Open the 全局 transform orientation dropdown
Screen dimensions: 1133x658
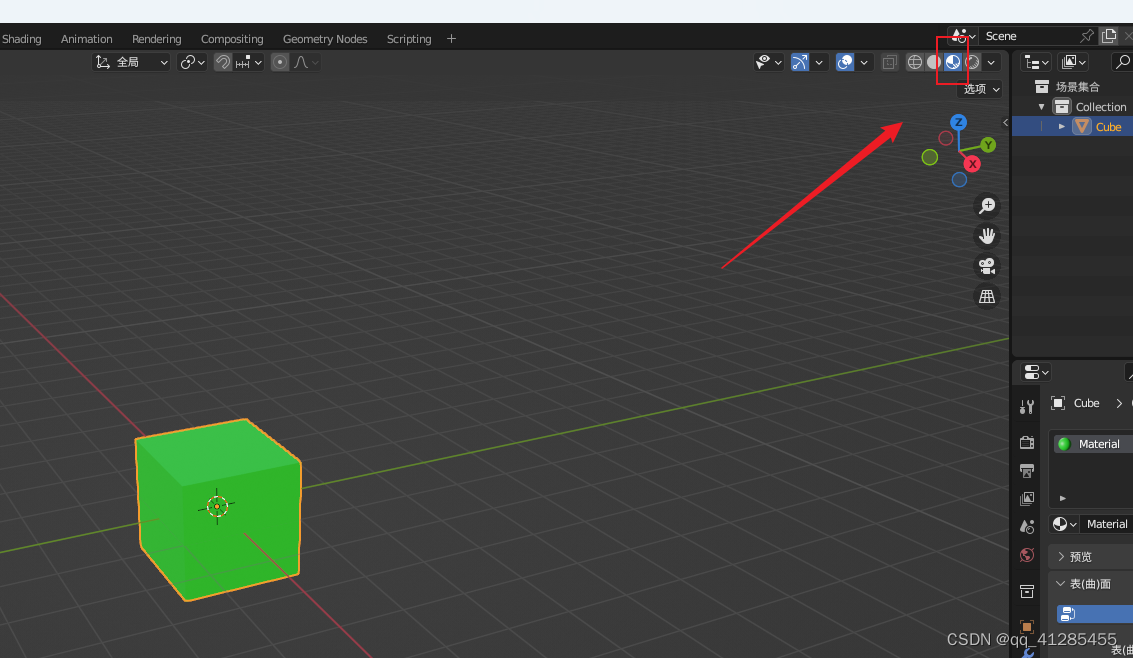[132, 62]
